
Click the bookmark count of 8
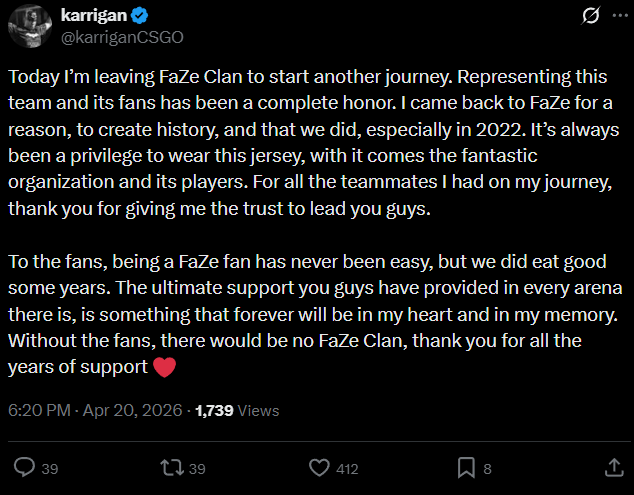point(487,468)
